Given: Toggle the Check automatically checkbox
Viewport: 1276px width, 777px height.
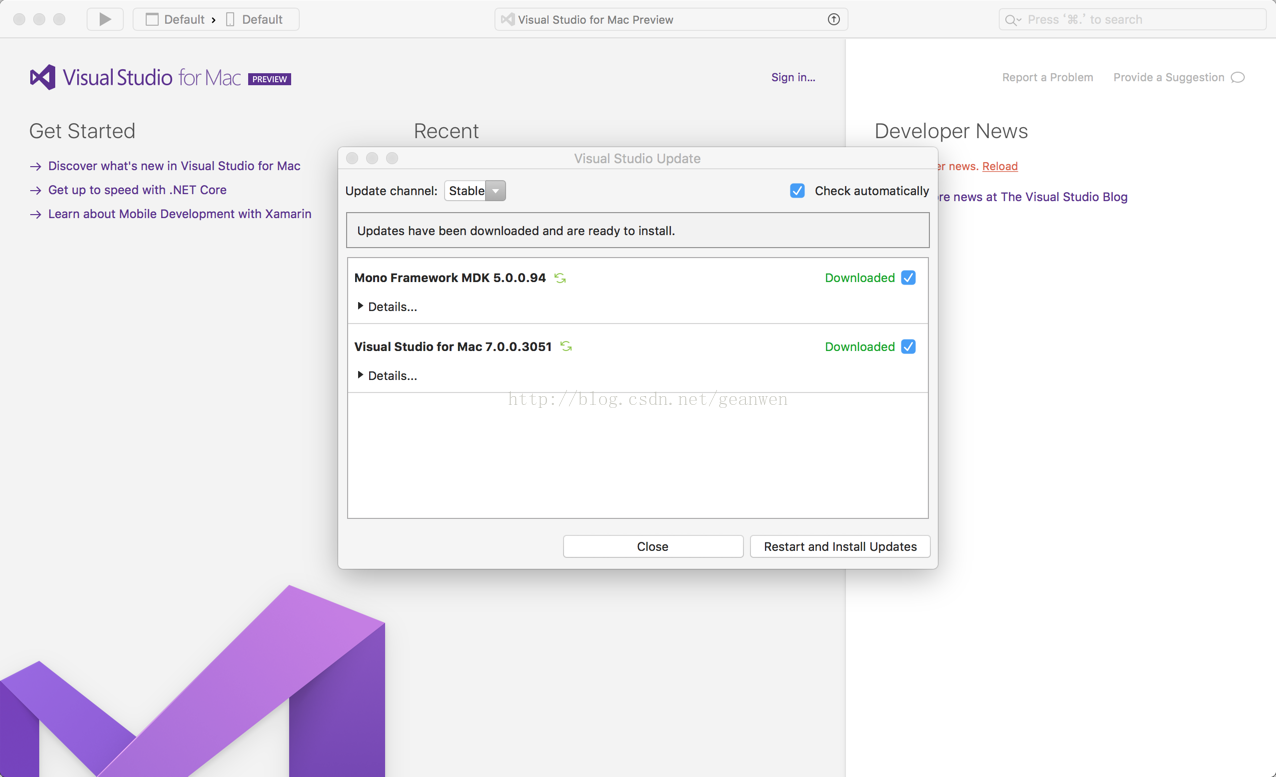Looking at the screenshot, I should 797,191.
